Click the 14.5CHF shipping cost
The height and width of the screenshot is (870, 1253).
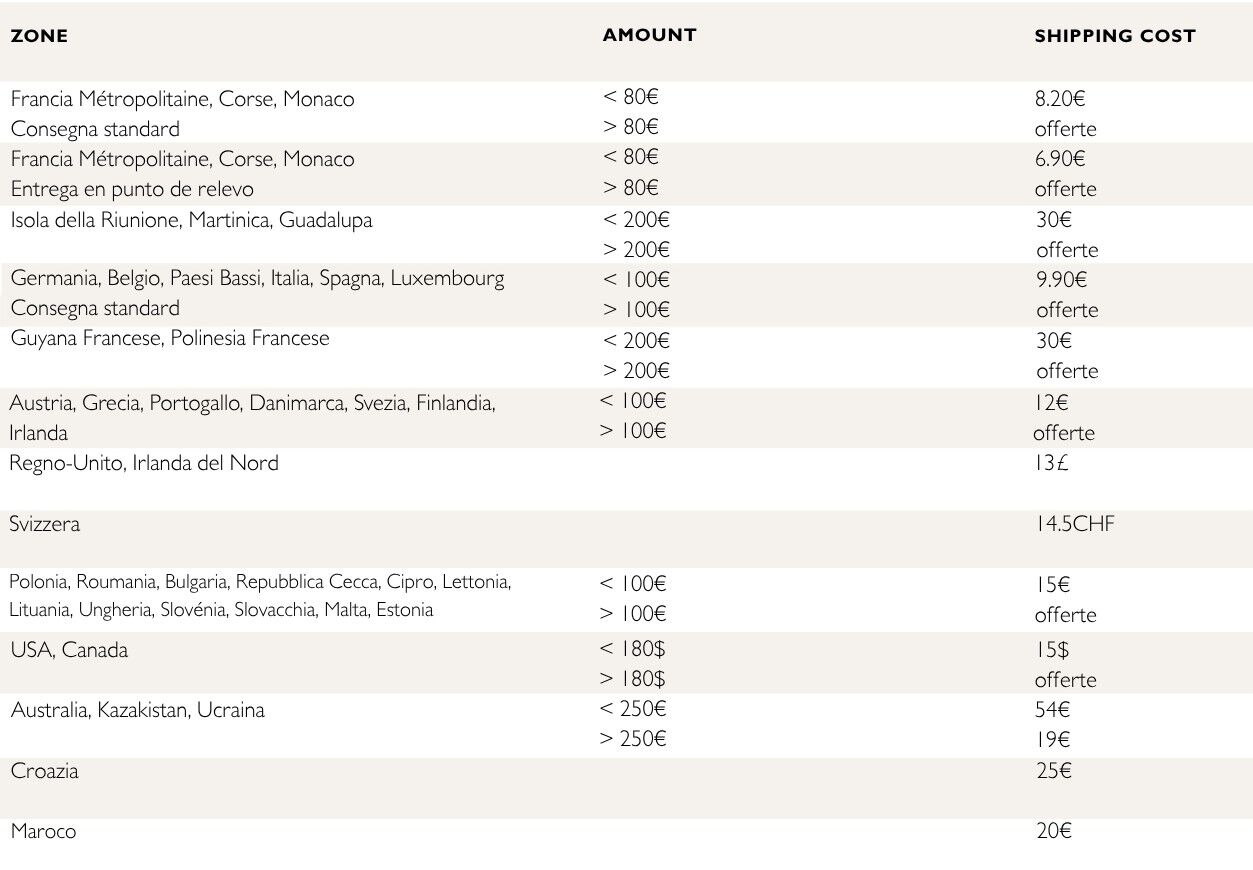[1074, 524]
